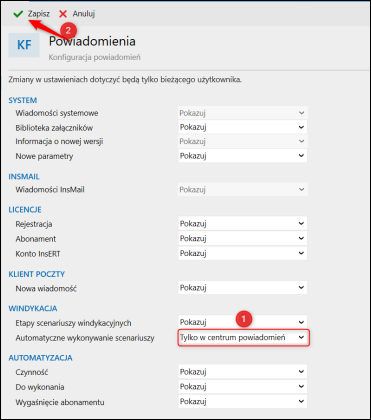This screenshot has width=371, height=420.
Task: Open Automatyczne wykonywanie scenariuszy dropdown
Action: tap(244, 338)
